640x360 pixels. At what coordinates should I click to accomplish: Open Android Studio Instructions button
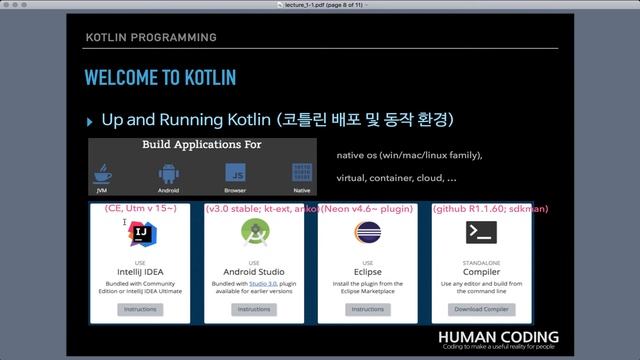tap(254, 309)
